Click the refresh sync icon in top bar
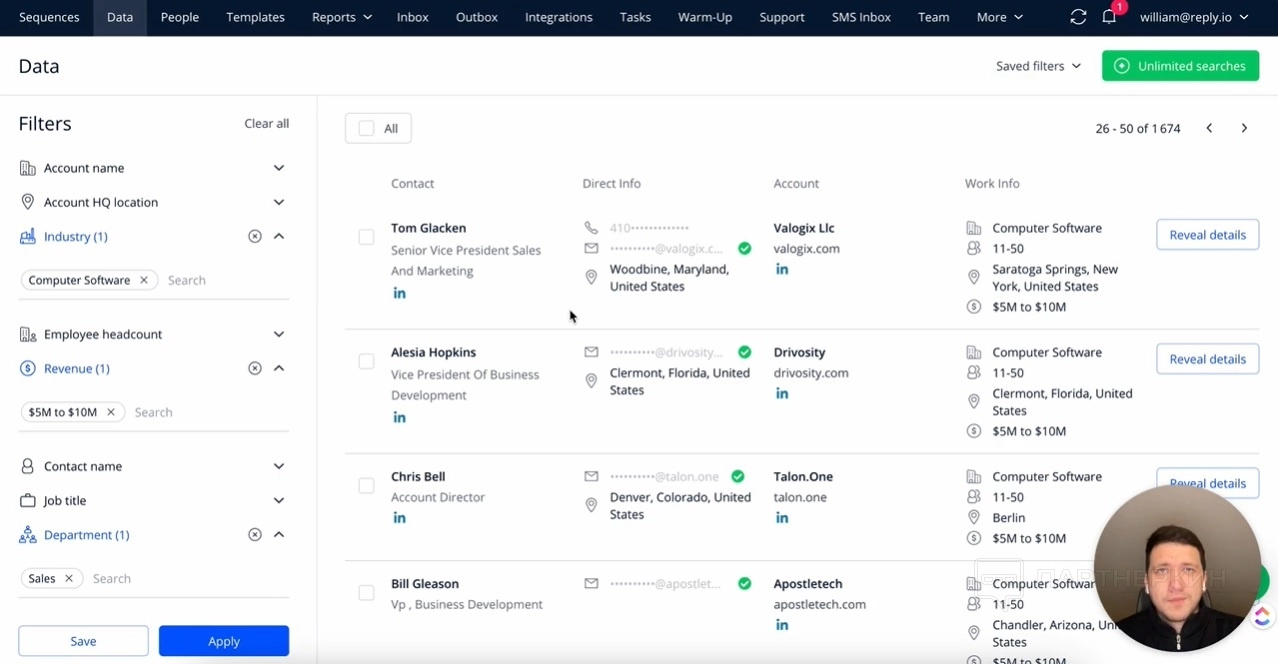The height and width of the screenshot is (664, 1278). tap(1078, 17)
